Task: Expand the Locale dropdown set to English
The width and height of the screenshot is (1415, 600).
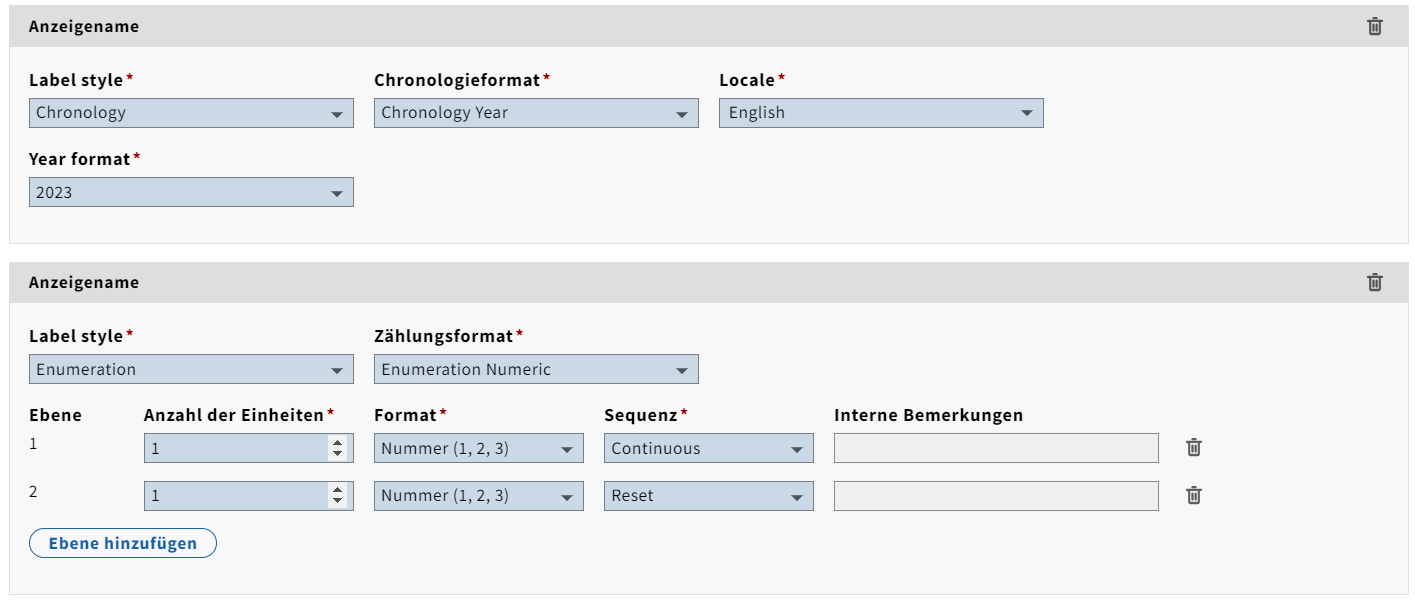Action: point(881,113)
